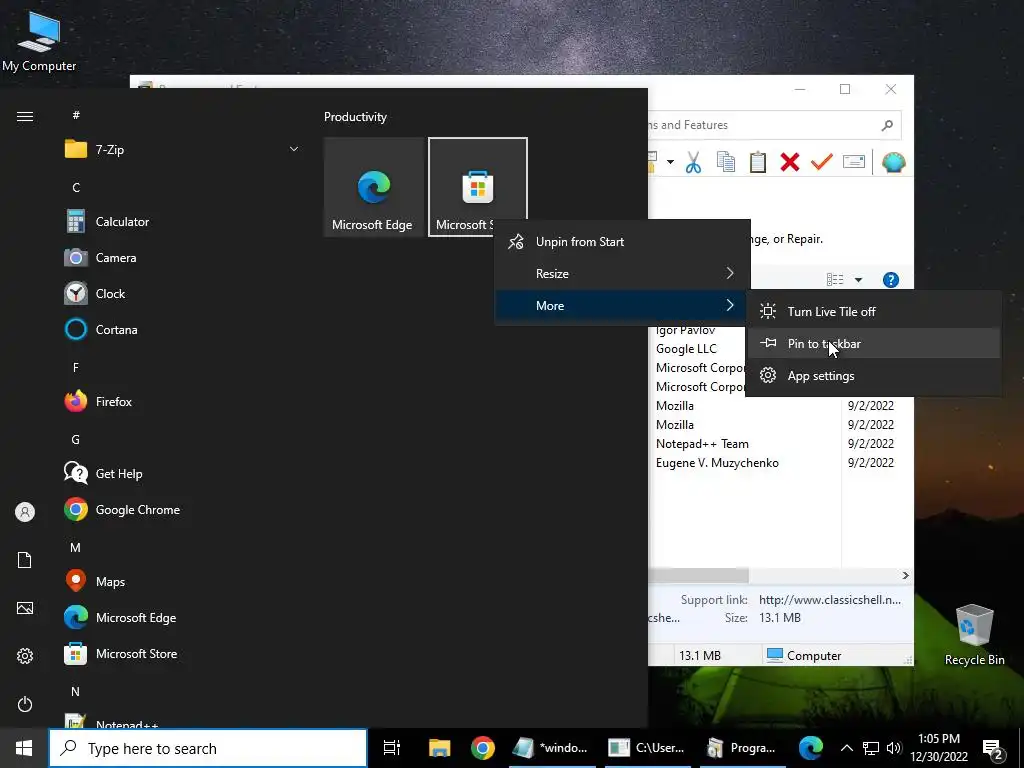Select Unpin from Start

coord(622,242)
